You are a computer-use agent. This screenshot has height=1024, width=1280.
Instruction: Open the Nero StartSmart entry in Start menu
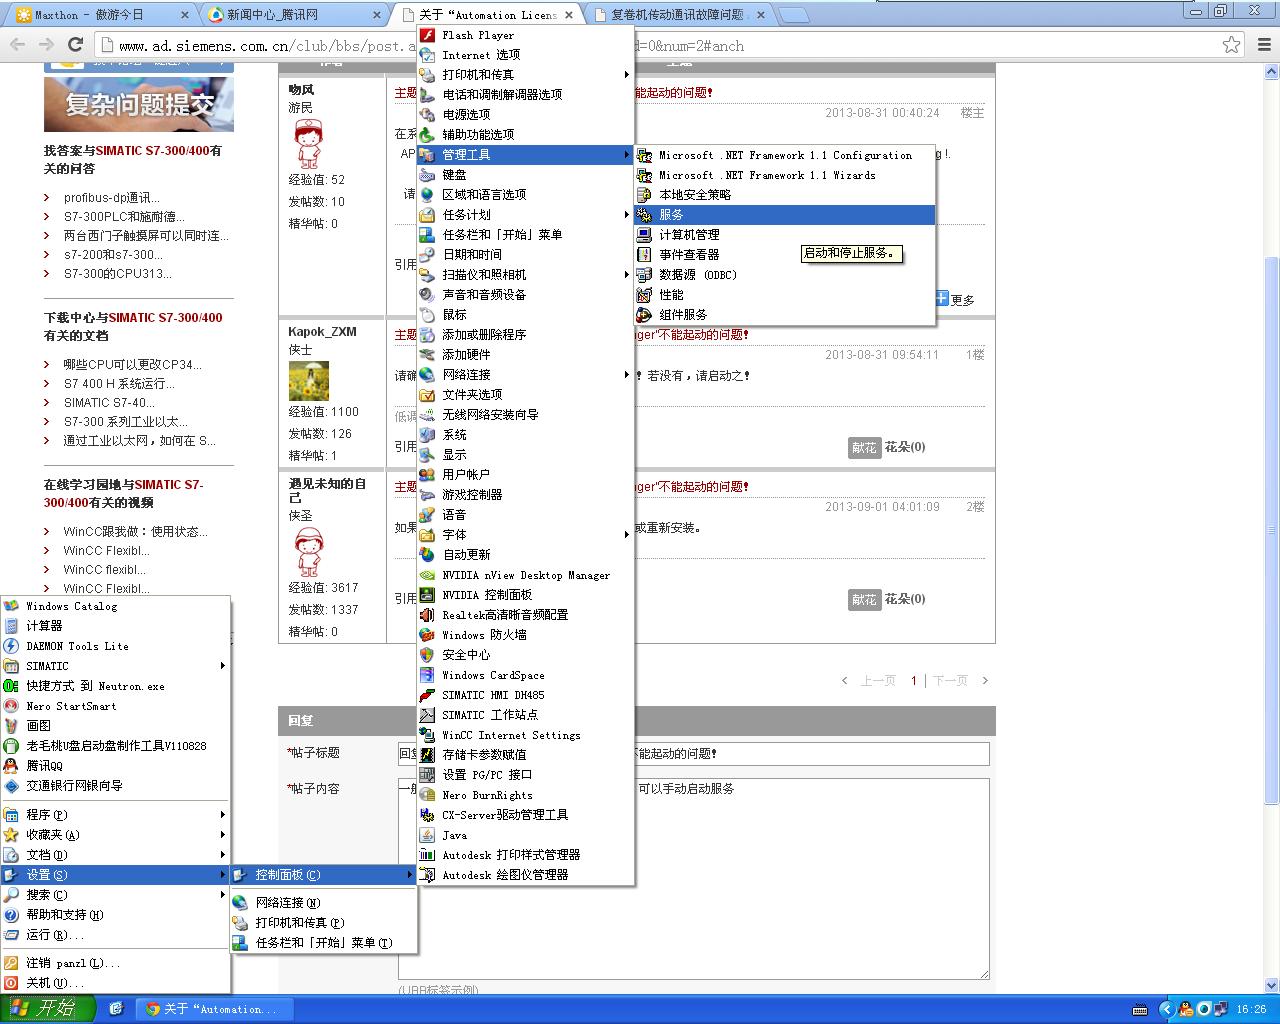(115, 706)
